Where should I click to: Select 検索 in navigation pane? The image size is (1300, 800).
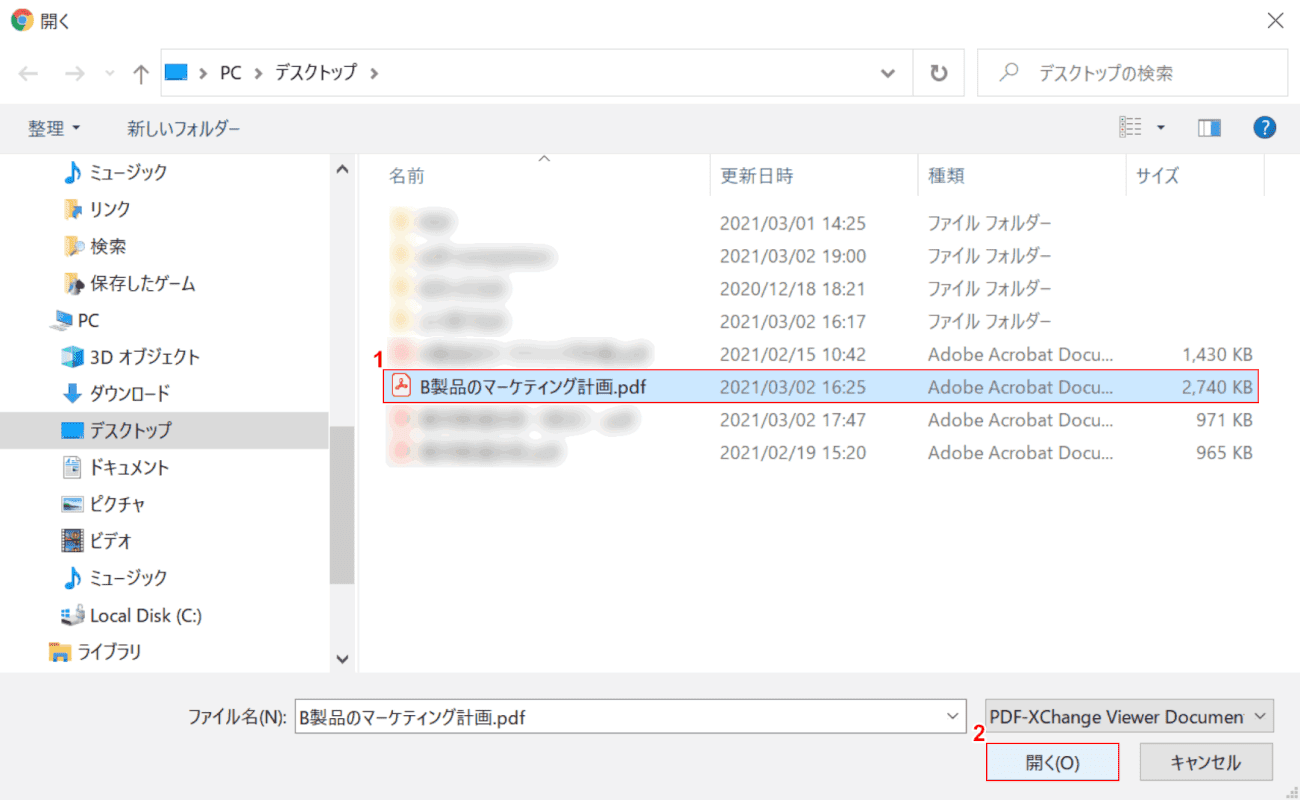(x=94, y=246)
